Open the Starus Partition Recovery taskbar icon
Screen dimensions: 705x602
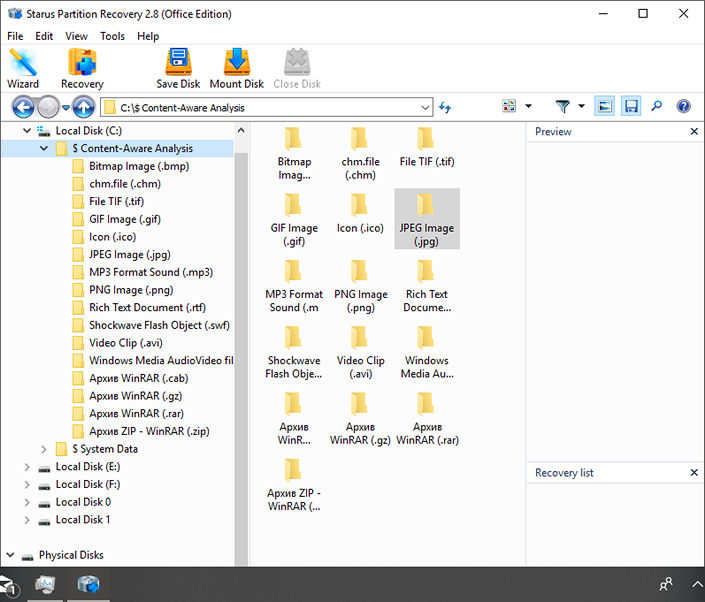click(x=88, y=584)
